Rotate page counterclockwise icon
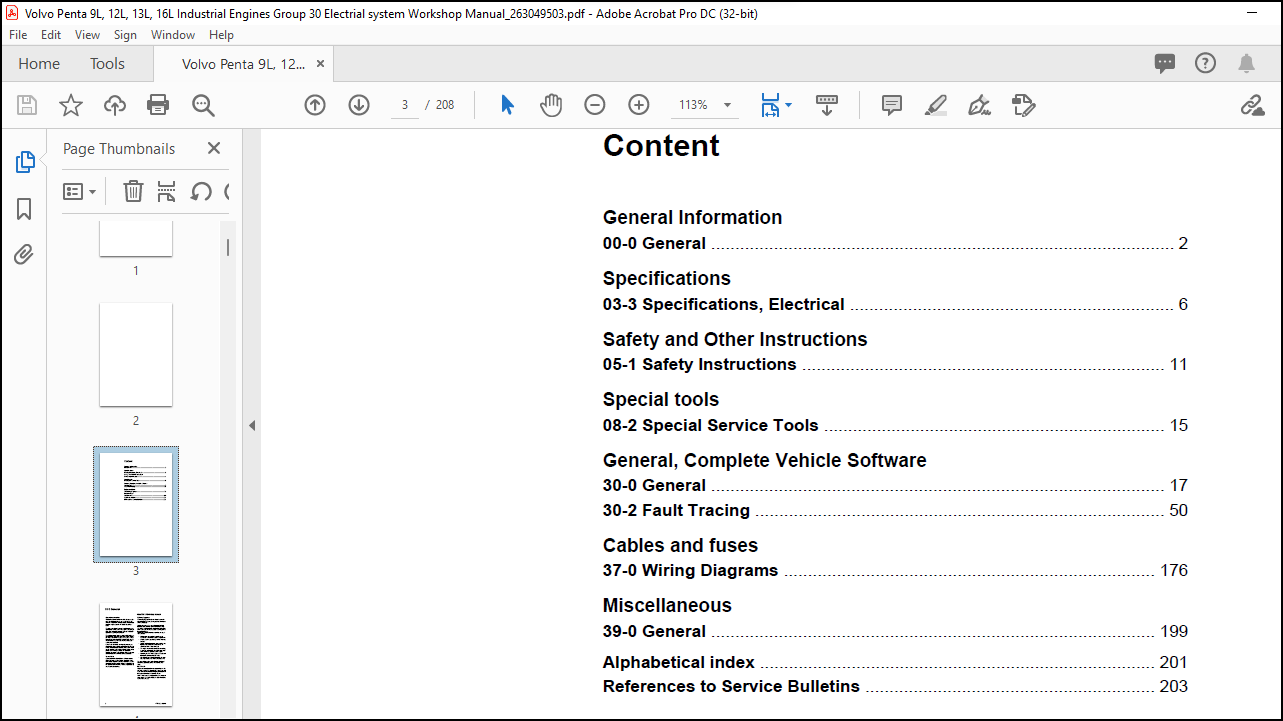This screenshot has height=721, width=1283. pyautogui.click(x=201, y=191)
